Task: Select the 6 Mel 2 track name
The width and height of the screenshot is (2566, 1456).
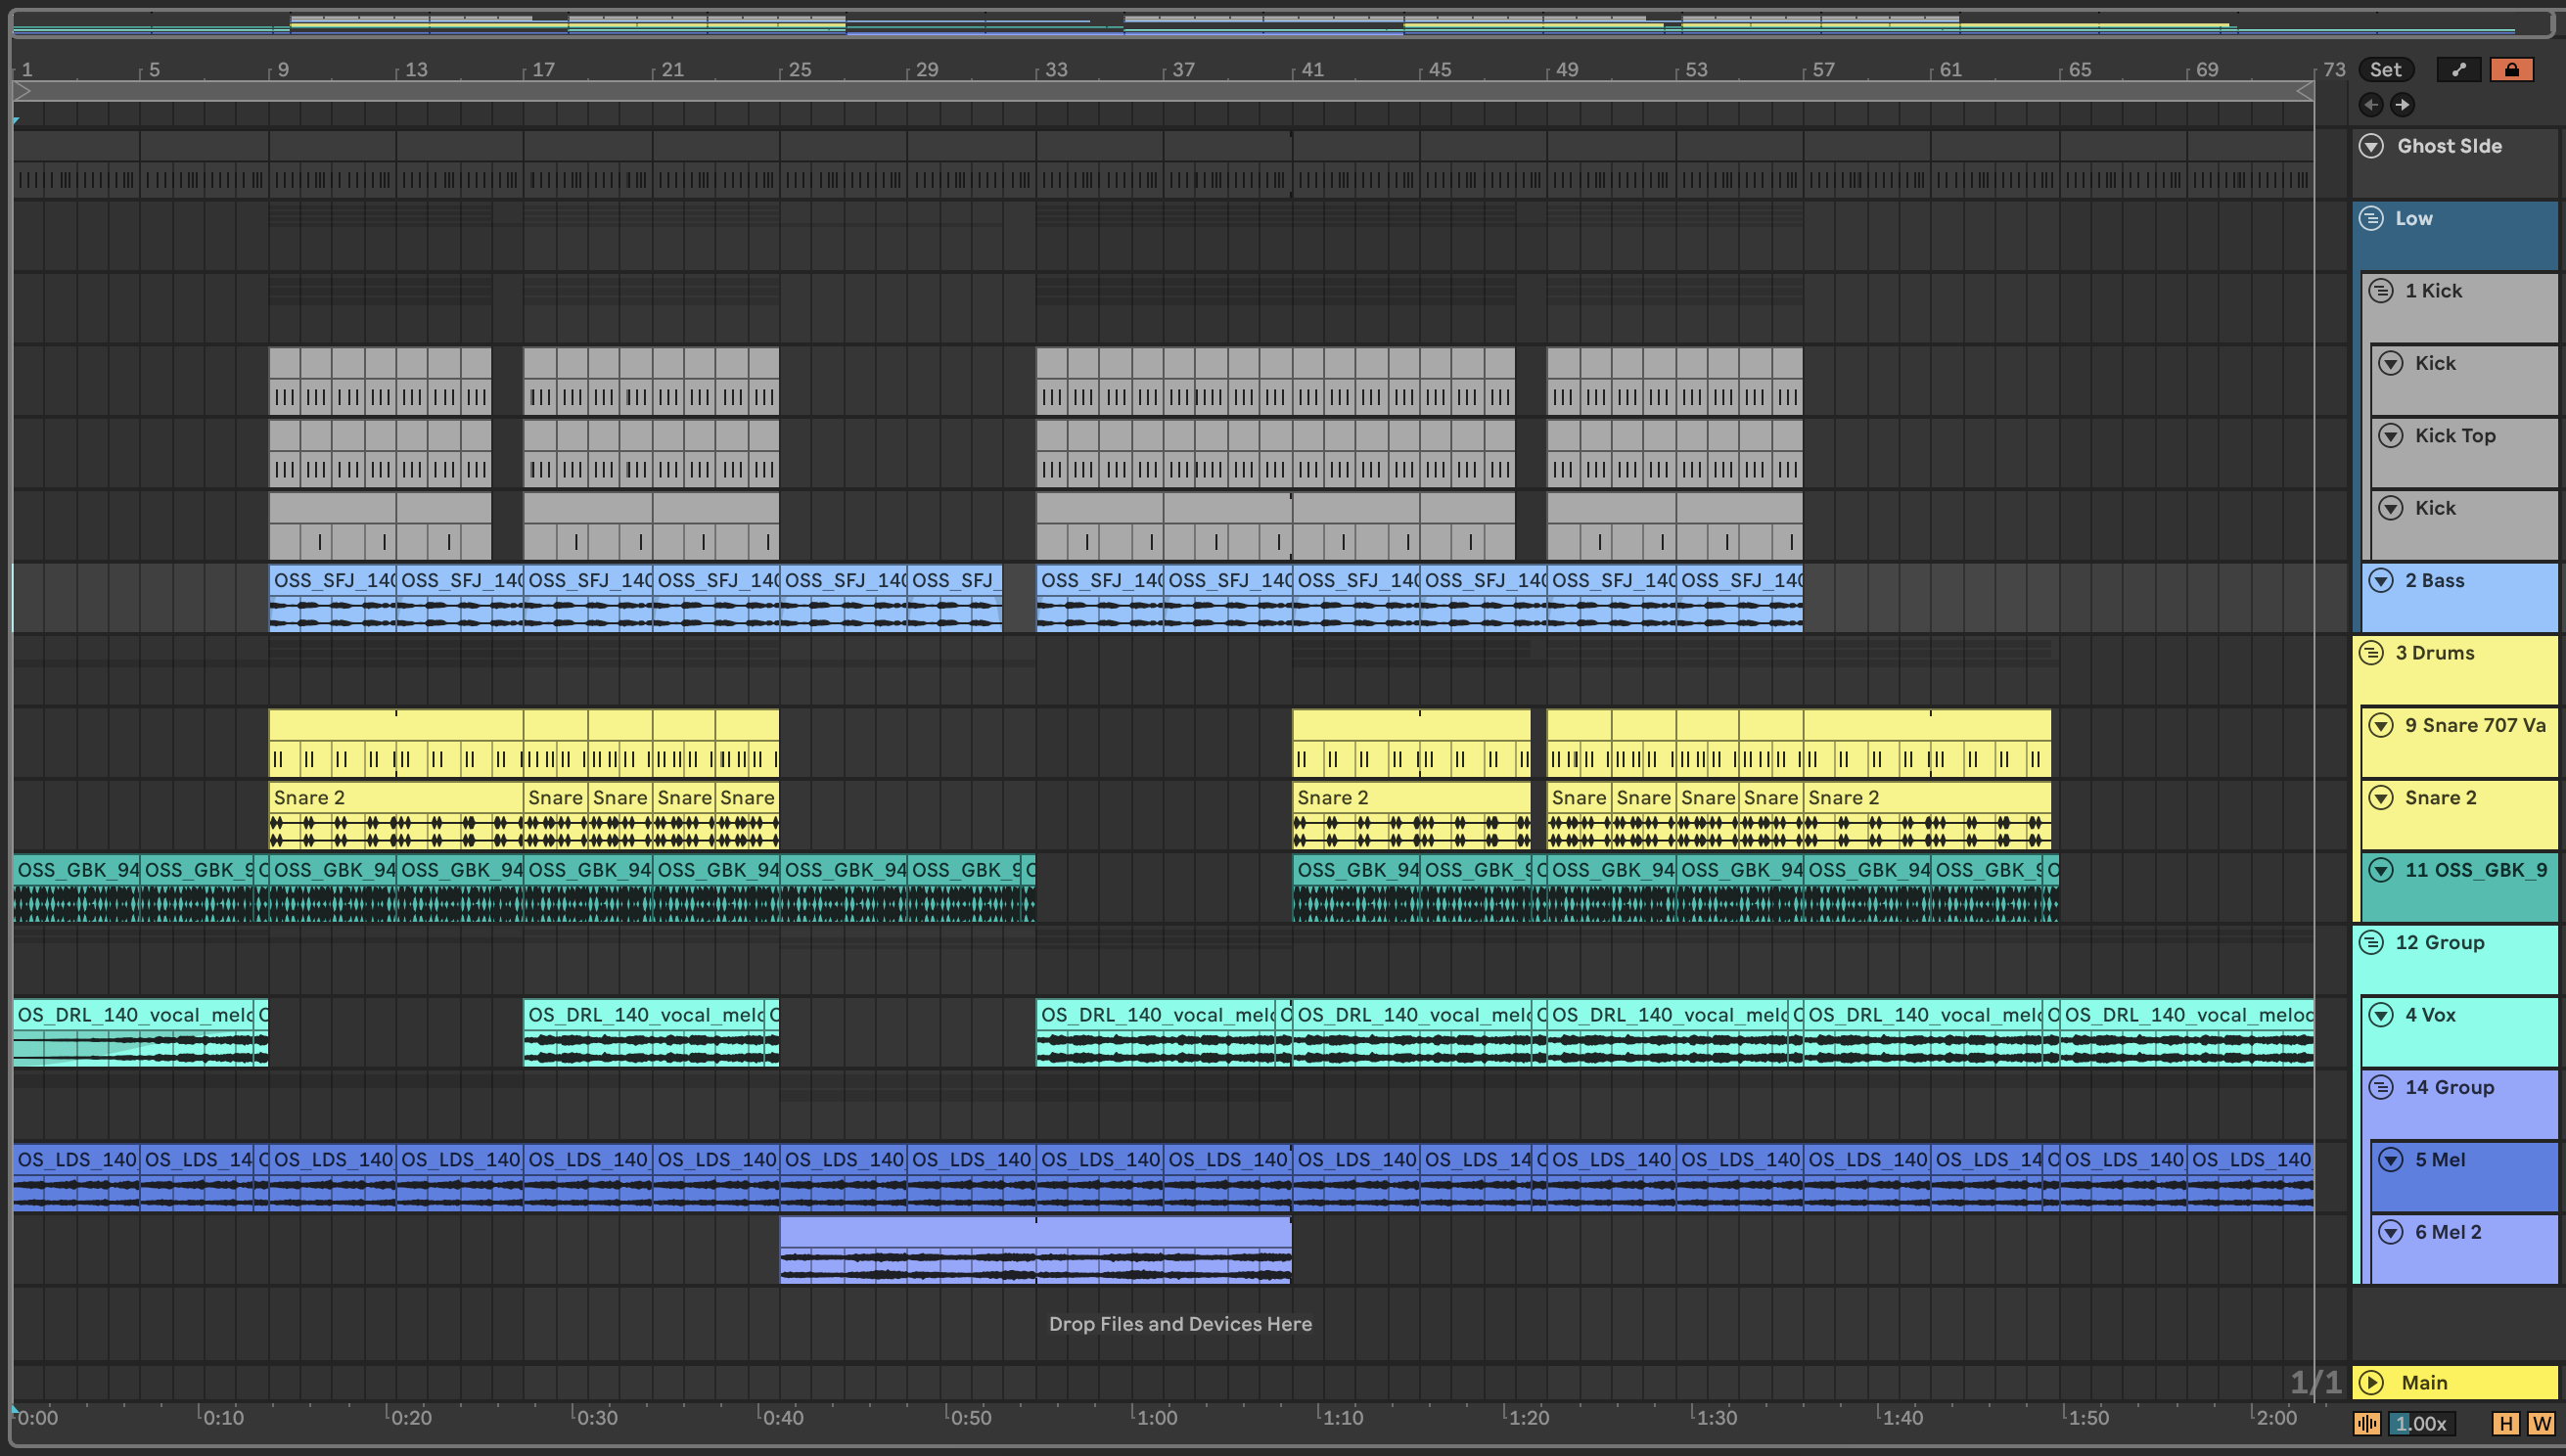Action: pos(2448,1232)
